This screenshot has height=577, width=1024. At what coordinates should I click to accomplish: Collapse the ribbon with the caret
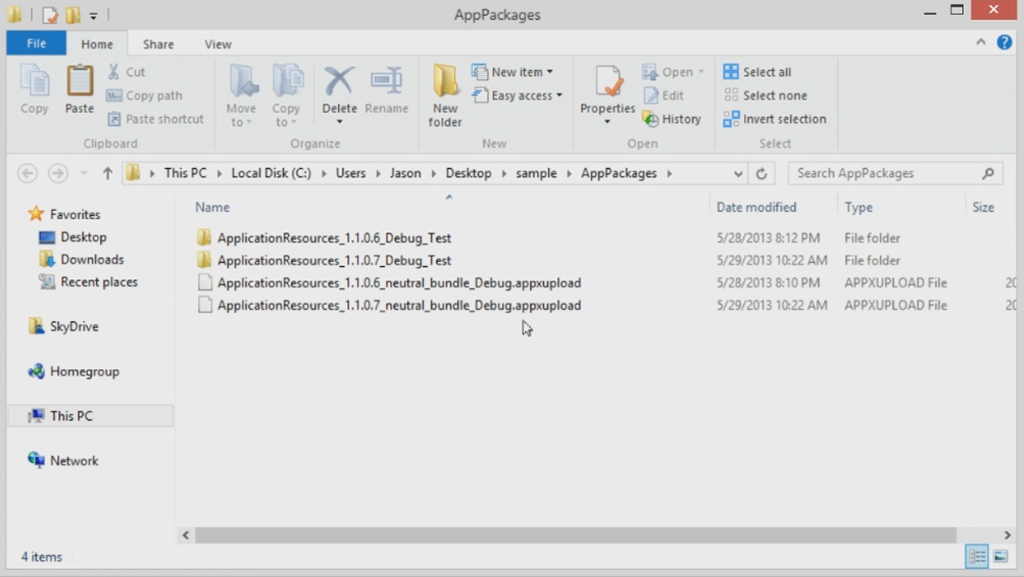pos(980,42)
